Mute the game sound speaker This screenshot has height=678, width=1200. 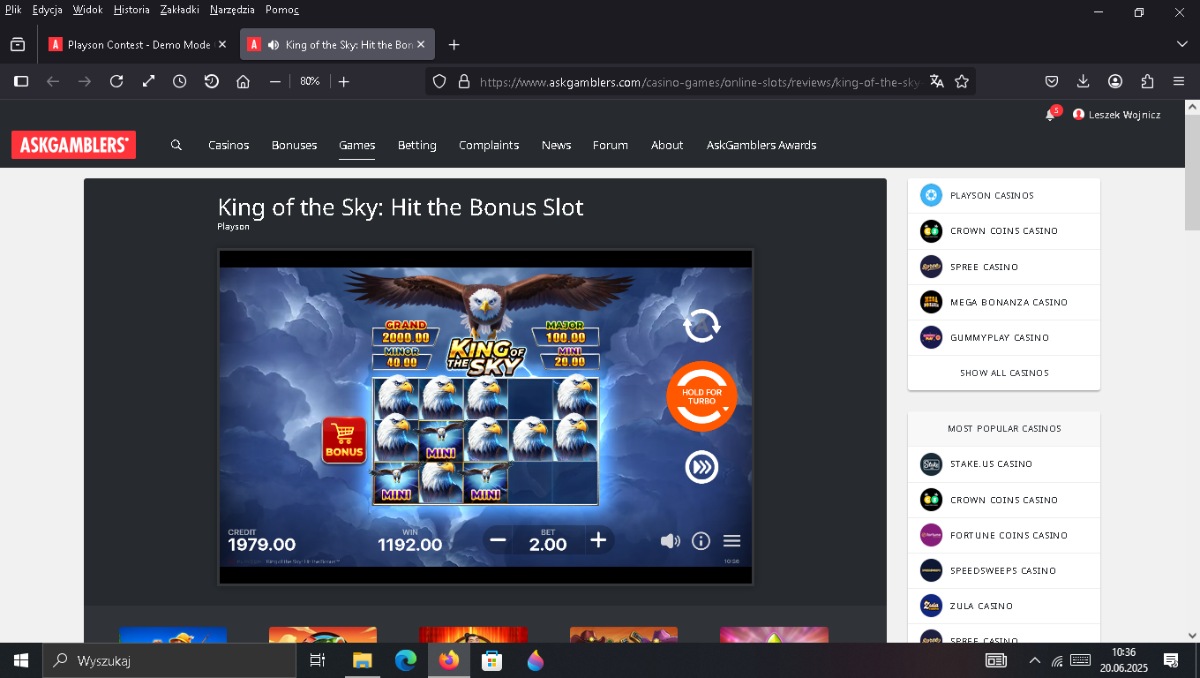(x=669, y=541)
